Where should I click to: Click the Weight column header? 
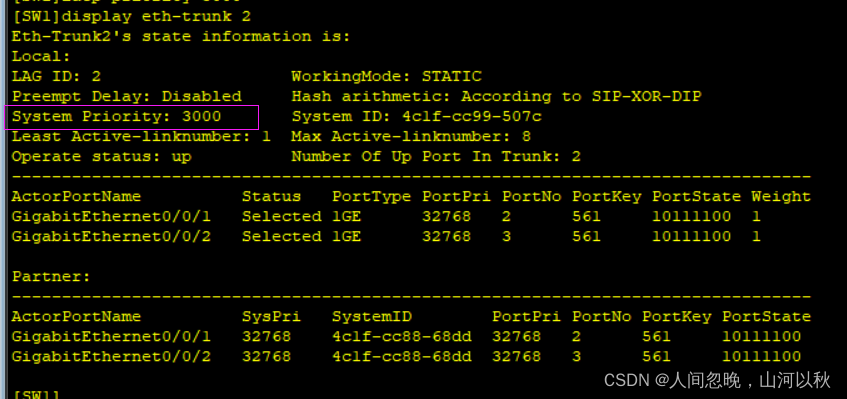pos(781,197)
